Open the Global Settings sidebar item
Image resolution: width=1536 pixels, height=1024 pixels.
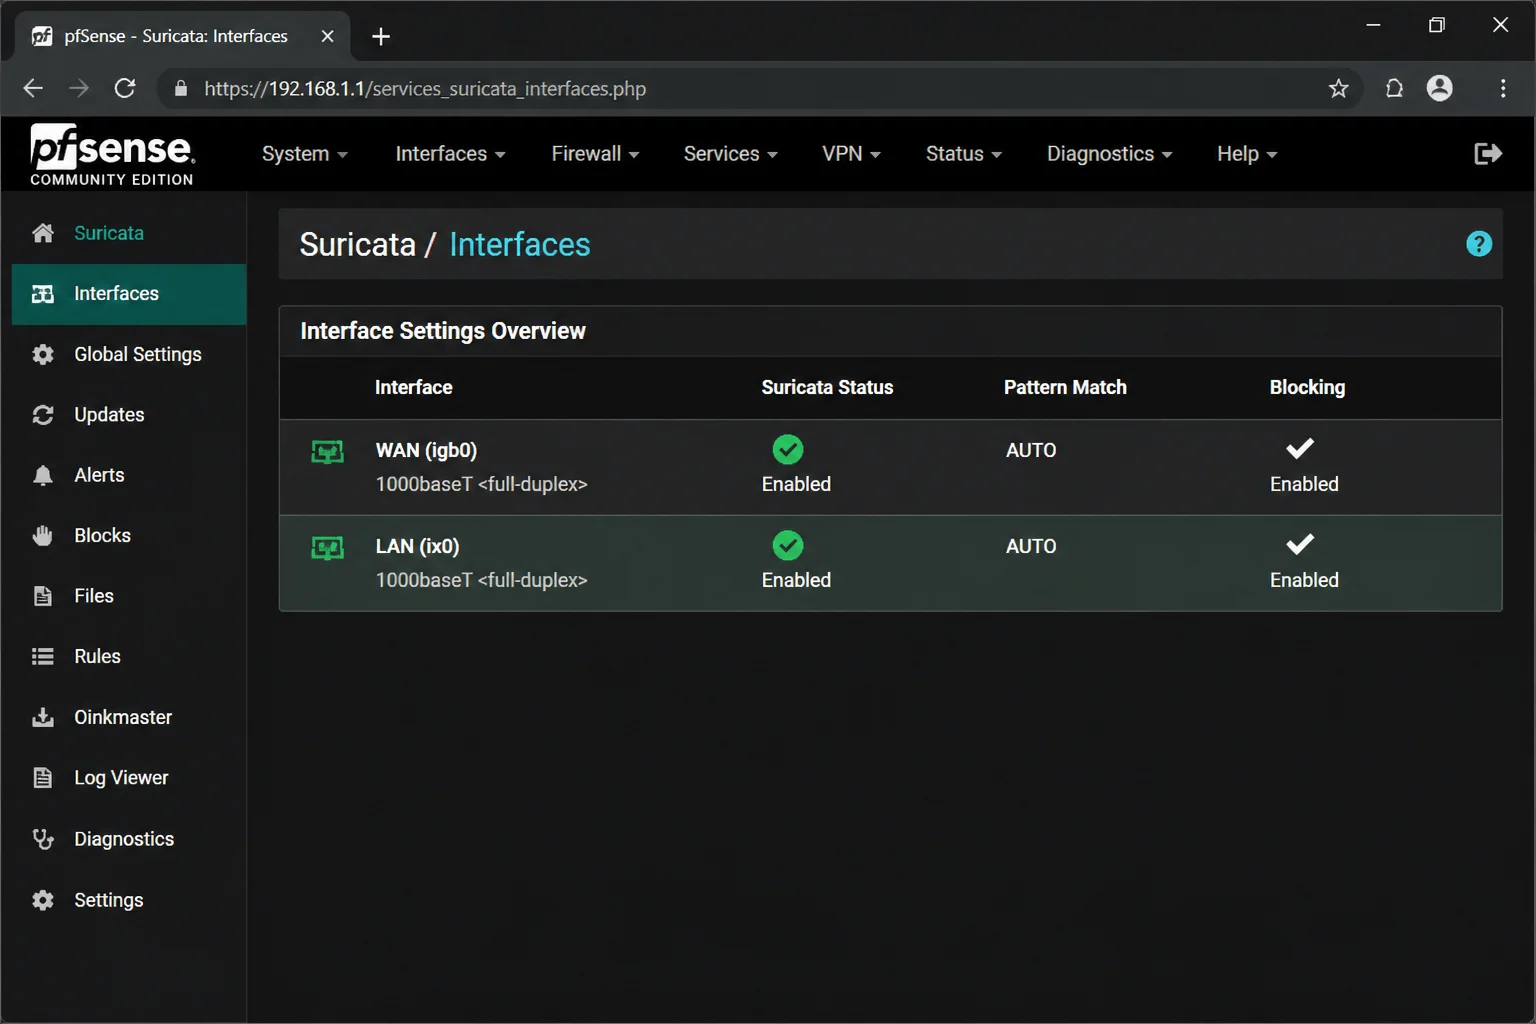click(129, 354)
